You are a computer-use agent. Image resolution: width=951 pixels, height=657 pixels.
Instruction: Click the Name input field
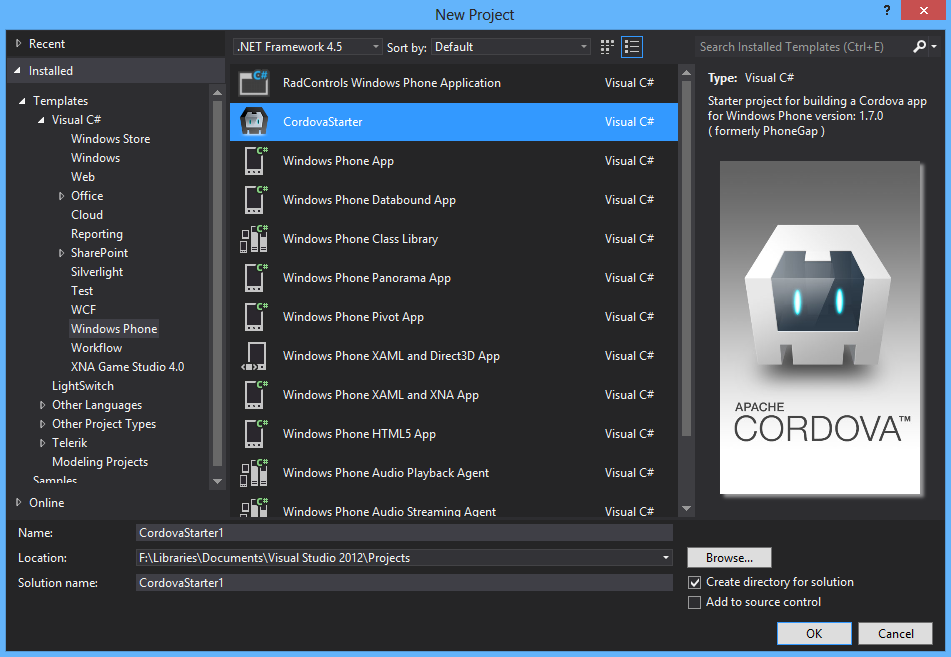click(404, 533)
